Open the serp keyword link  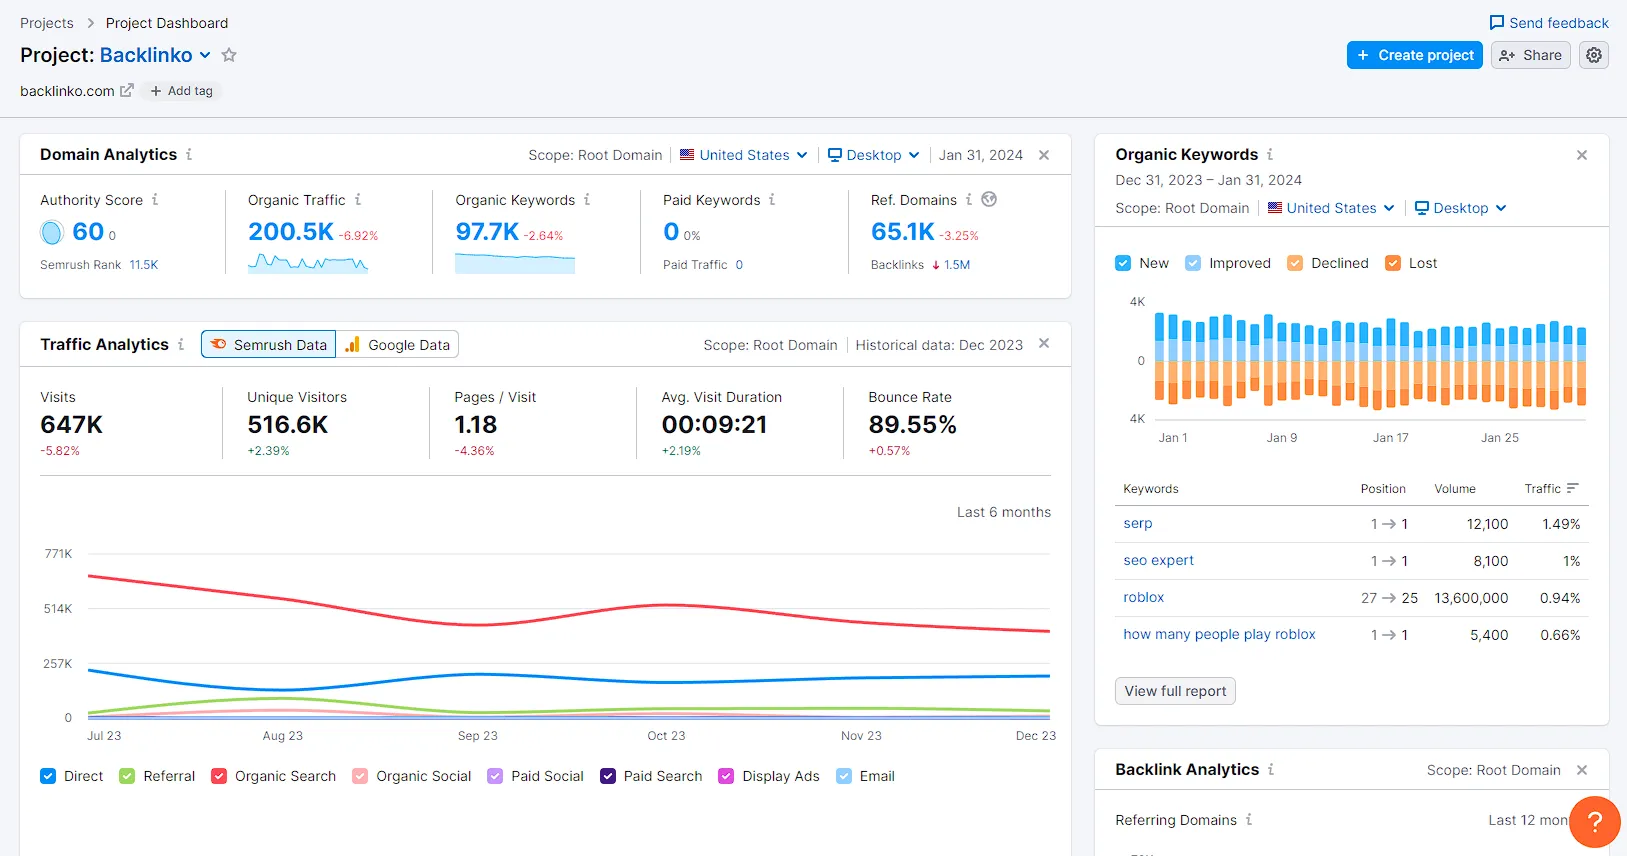pos(1138,523)
